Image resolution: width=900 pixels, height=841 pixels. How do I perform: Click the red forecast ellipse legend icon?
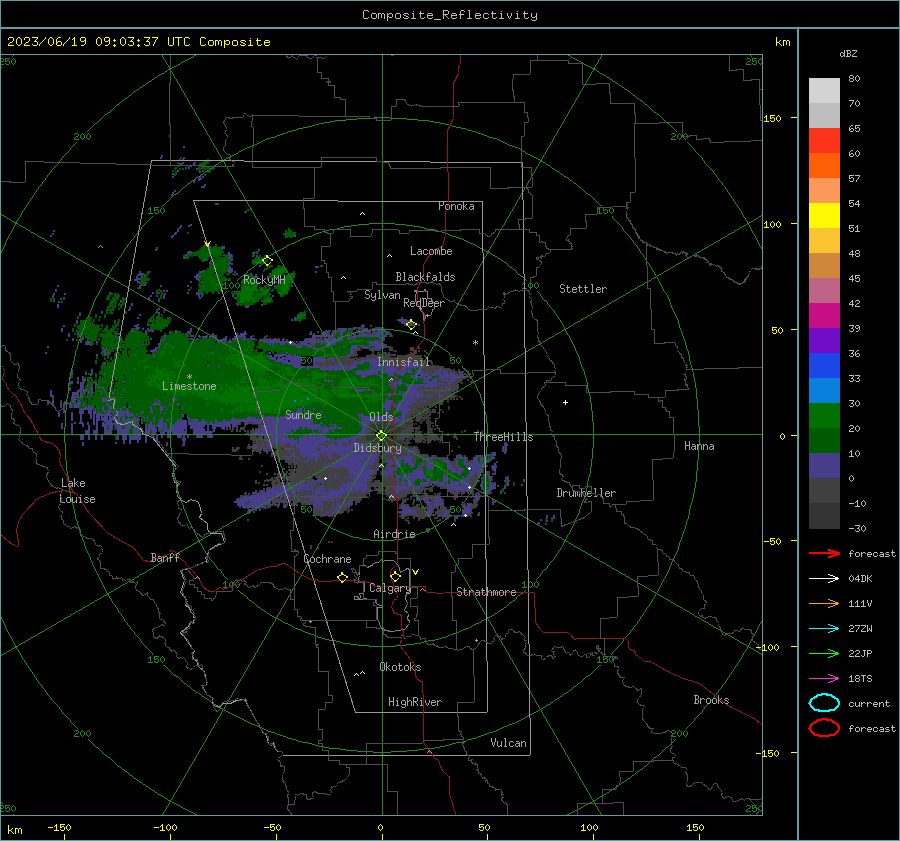pyautogui.click(x=824, y=728)
